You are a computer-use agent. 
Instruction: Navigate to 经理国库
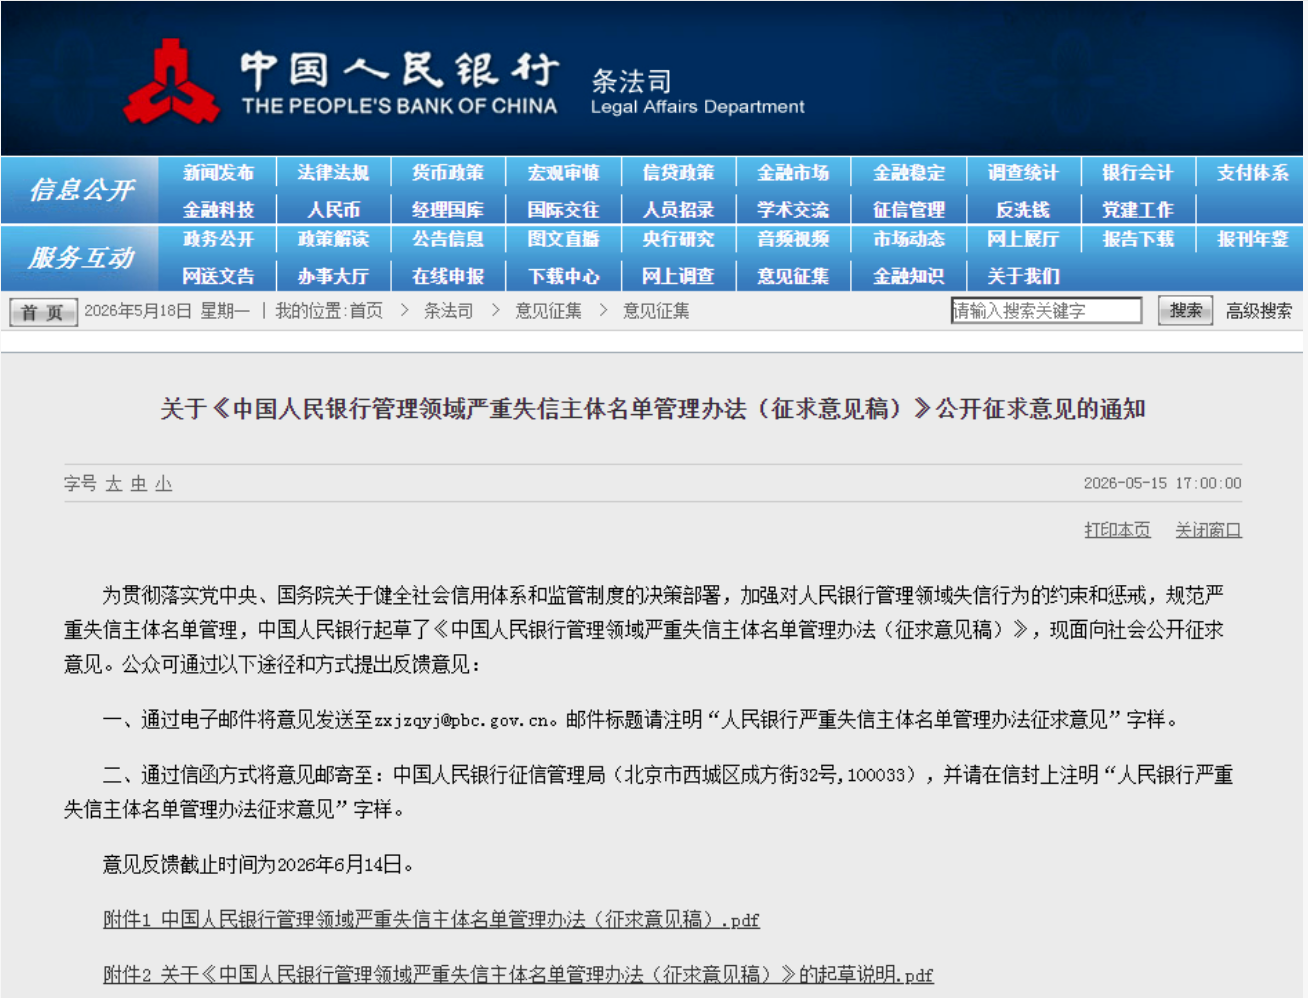448,210
